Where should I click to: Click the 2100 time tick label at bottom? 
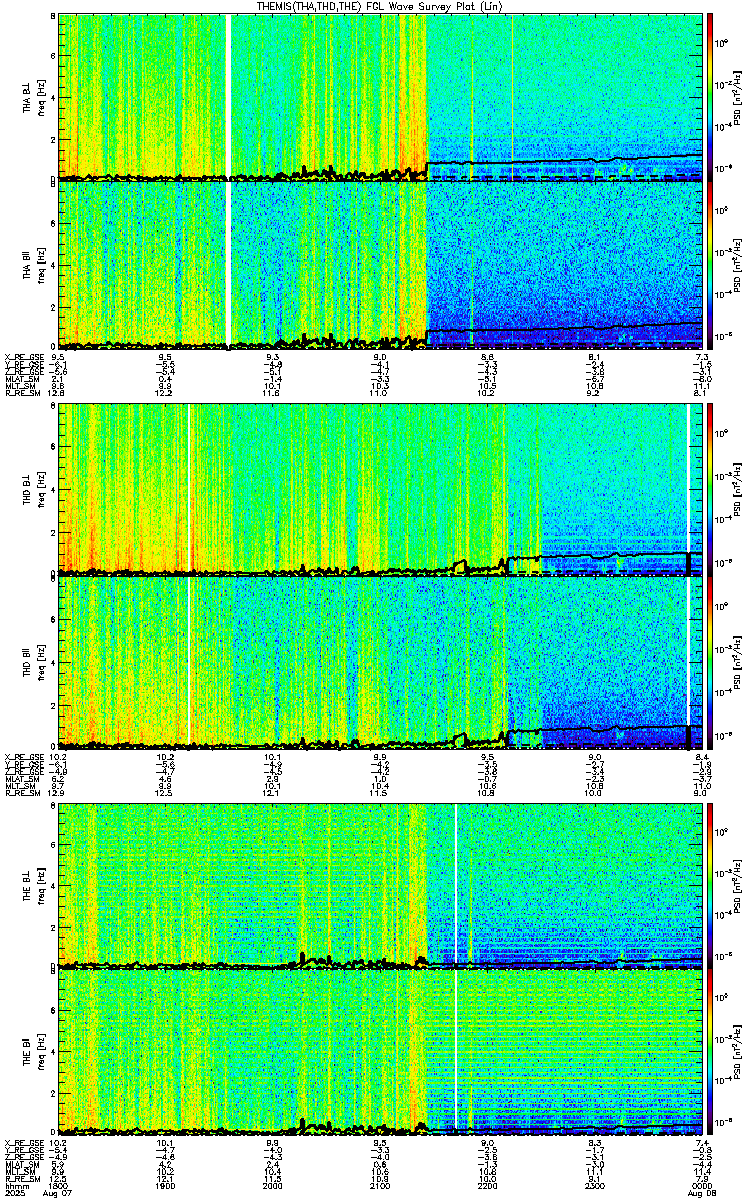(x=380, y=1187)
